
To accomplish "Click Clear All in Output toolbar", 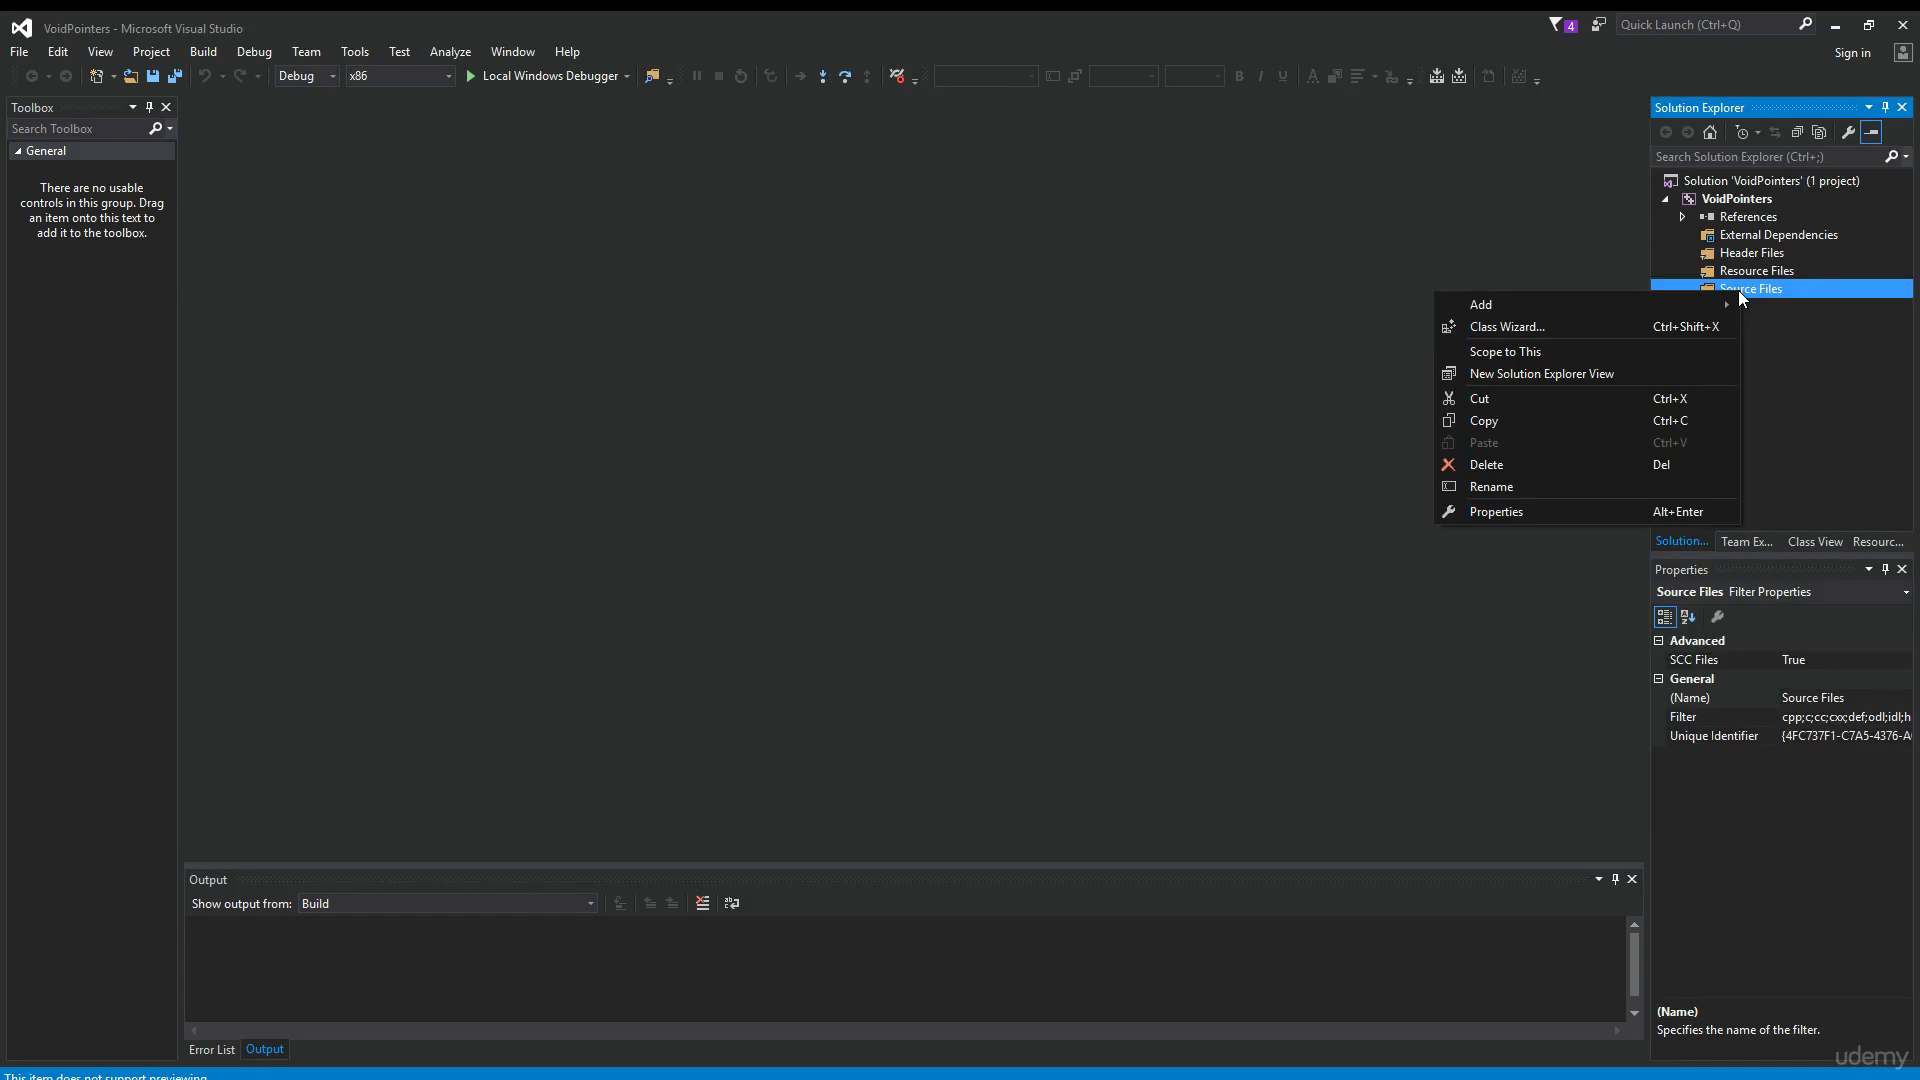I will (703, 903).
